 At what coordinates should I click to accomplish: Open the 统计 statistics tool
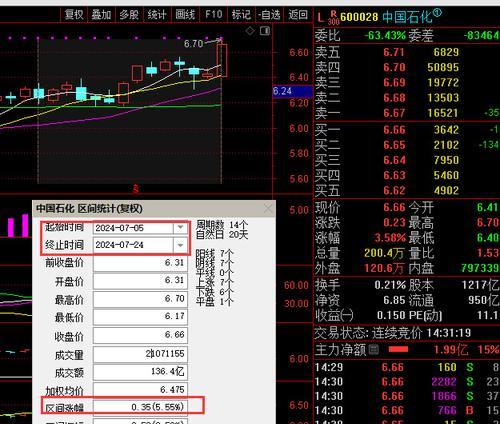click(157, 14)
